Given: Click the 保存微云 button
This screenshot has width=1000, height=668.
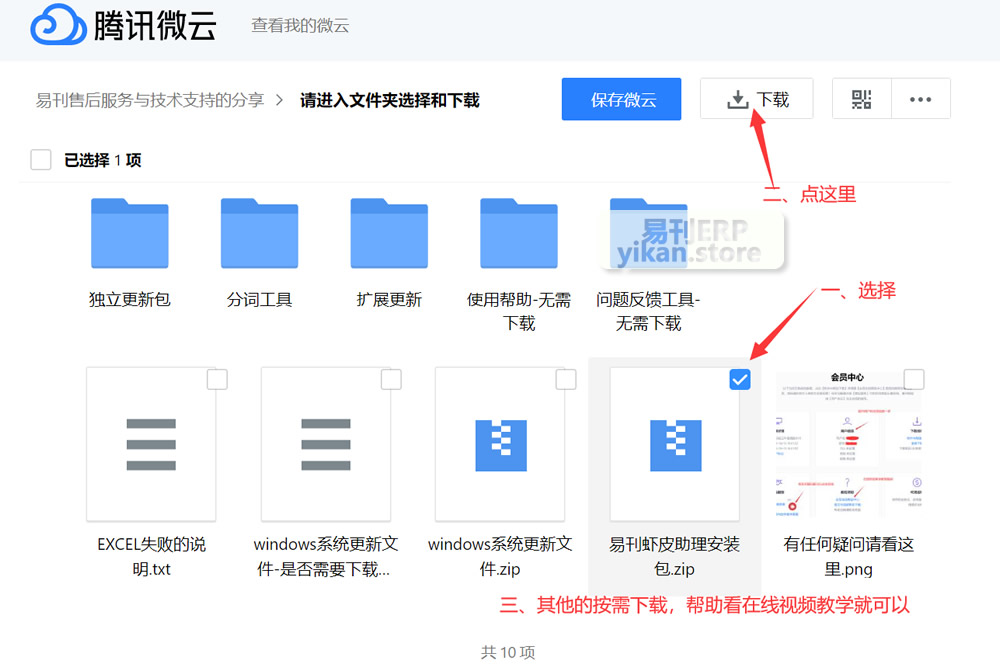Looking at the screenshot, I should (621, 99).
